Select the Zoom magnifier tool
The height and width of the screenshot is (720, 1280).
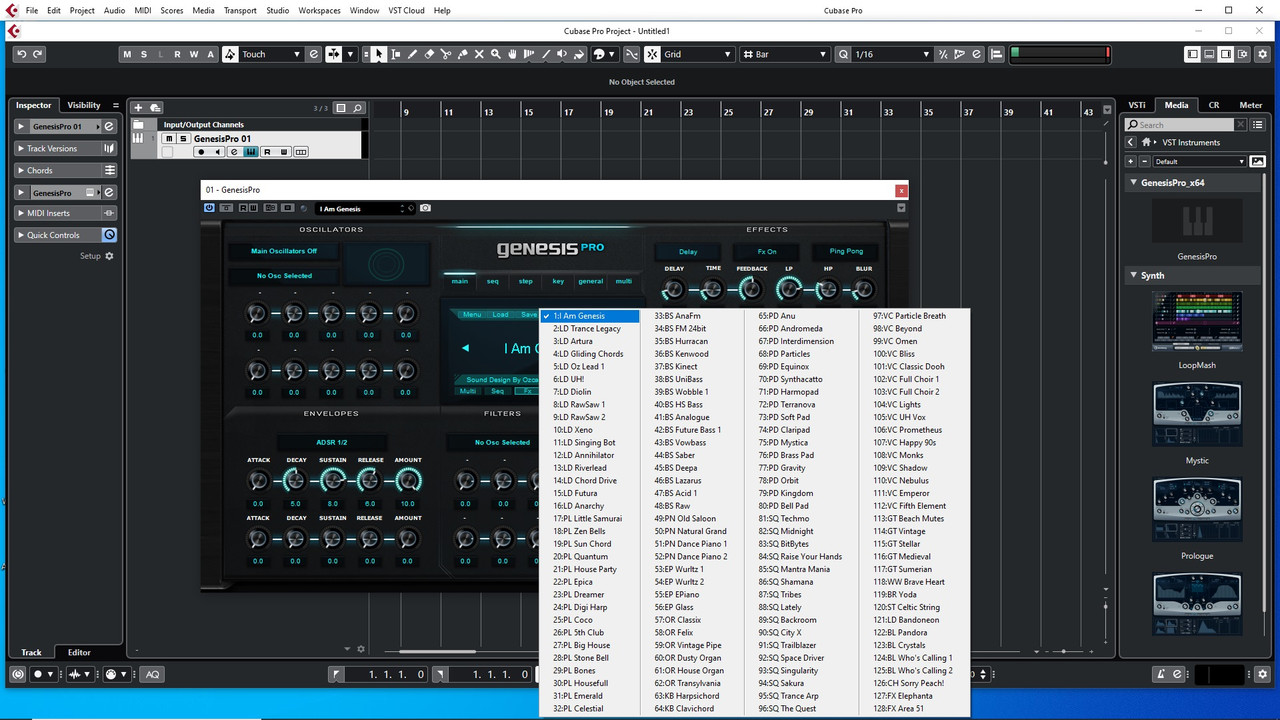click(x=496, y=54)
